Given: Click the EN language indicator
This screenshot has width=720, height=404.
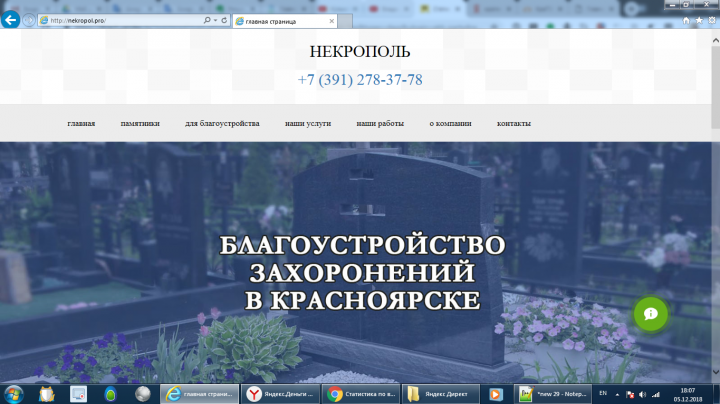Looking at the screenshot, I should click(603, 393).
